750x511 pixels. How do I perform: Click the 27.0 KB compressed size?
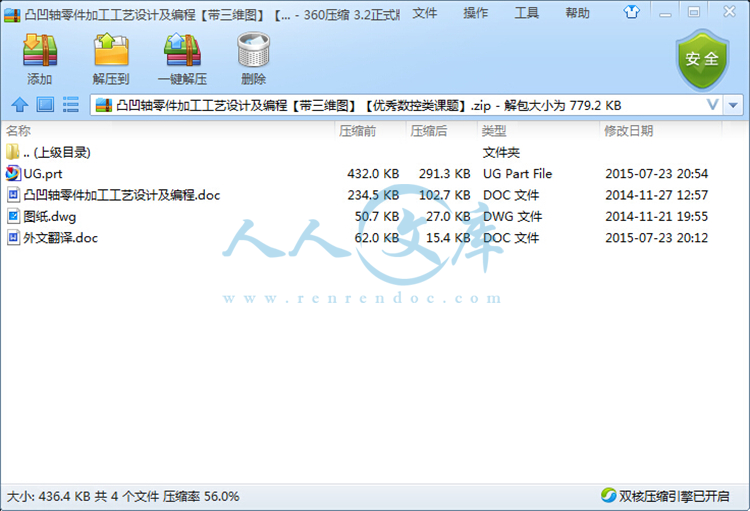coord(448,217)
